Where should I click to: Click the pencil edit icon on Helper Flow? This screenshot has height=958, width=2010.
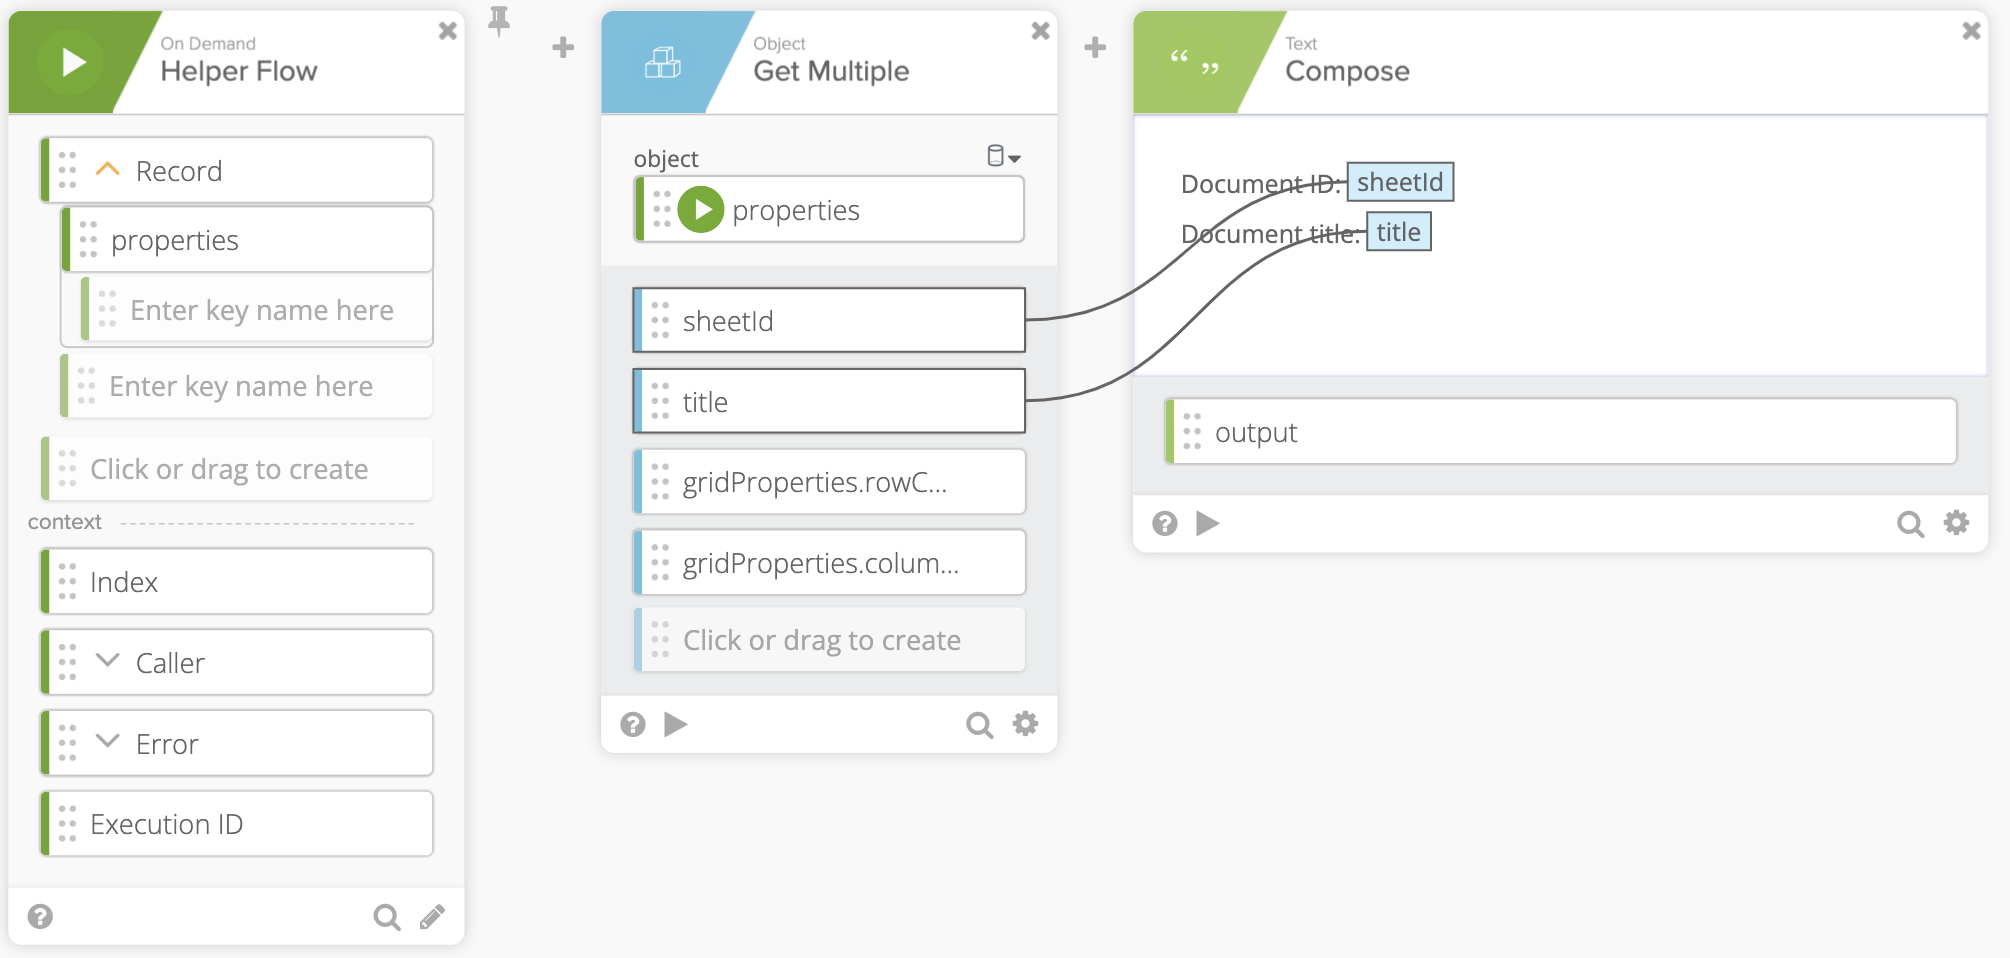pos(432,917)
